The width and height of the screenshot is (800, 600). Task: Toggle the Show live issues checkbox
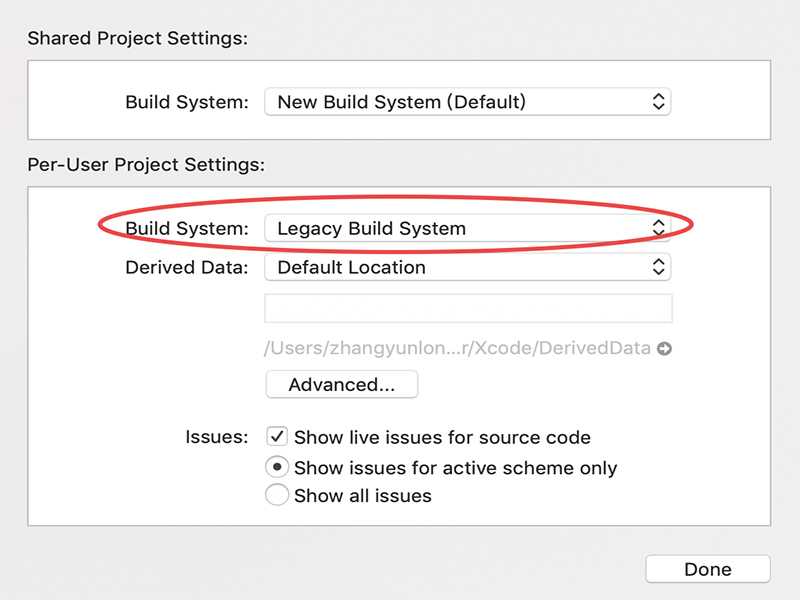click(x=277, y=437)
